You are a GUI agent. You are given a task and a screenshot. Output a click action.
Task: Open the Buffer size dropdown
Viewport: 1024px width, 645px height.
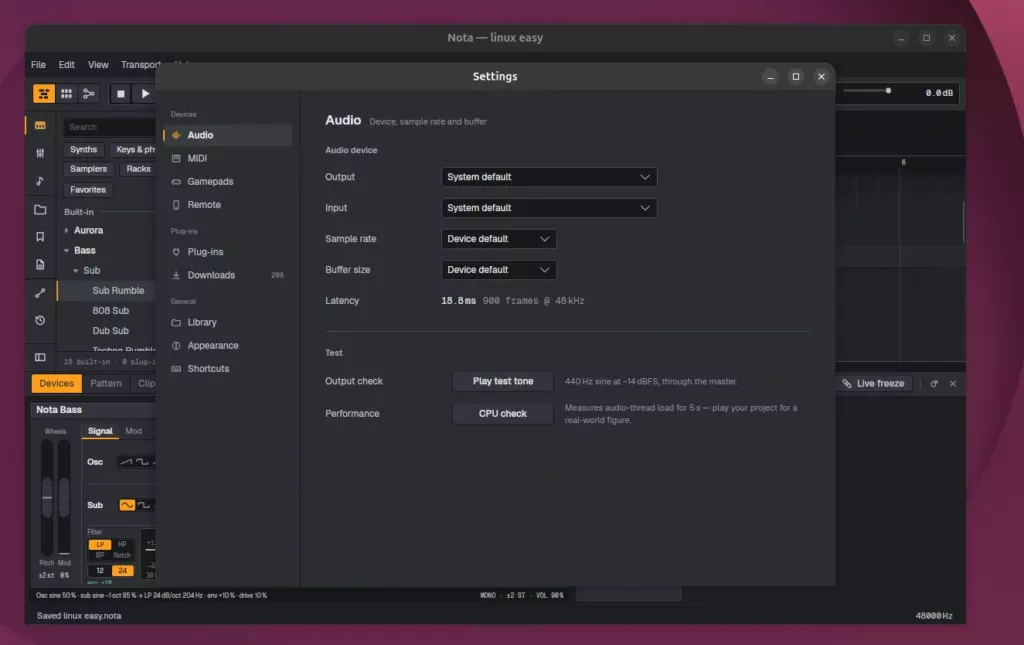(x=498, y=270)
